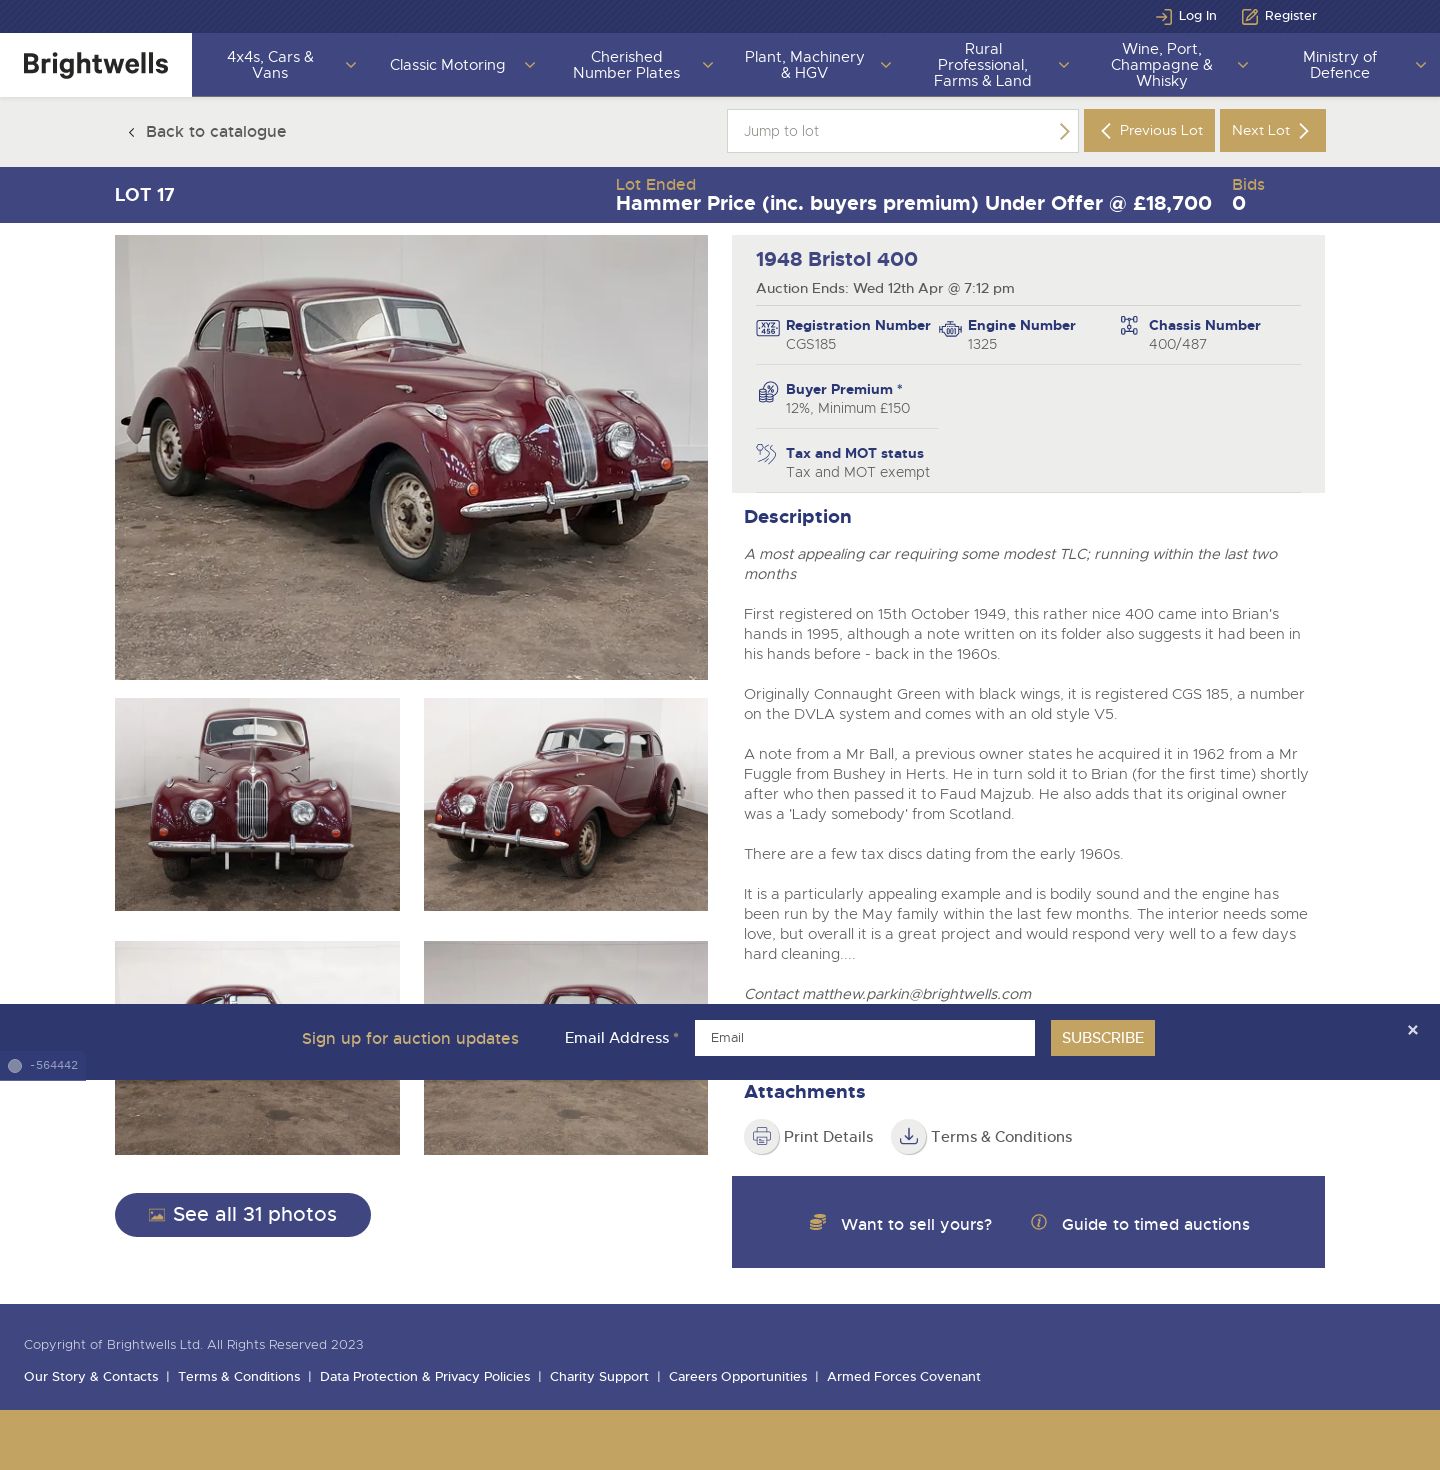
Task: Open the main Bristol 400 photo
Action: pos(411,457)
